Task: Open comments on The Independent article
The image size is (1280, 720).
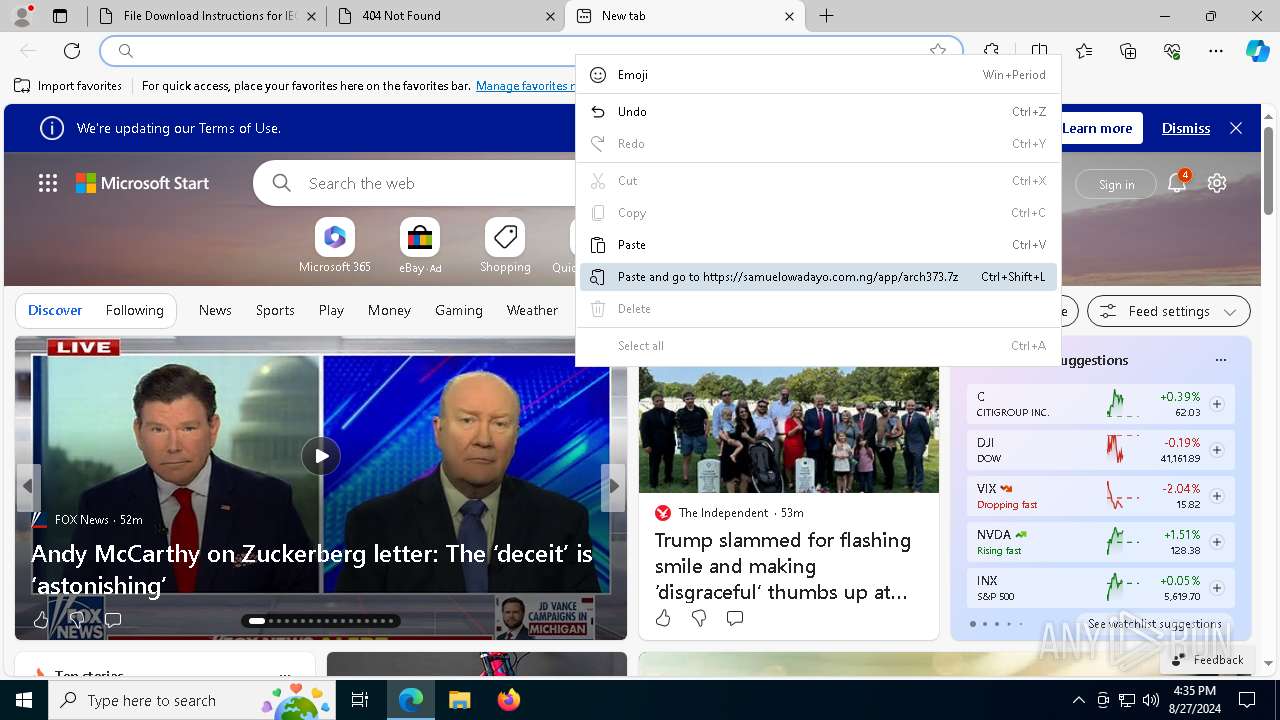Action: click(735, 618)
